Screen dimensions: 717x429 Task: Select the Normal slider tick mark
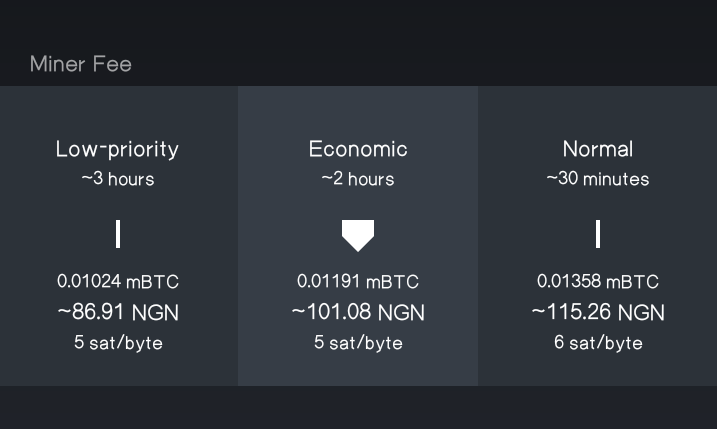(598, 234)
